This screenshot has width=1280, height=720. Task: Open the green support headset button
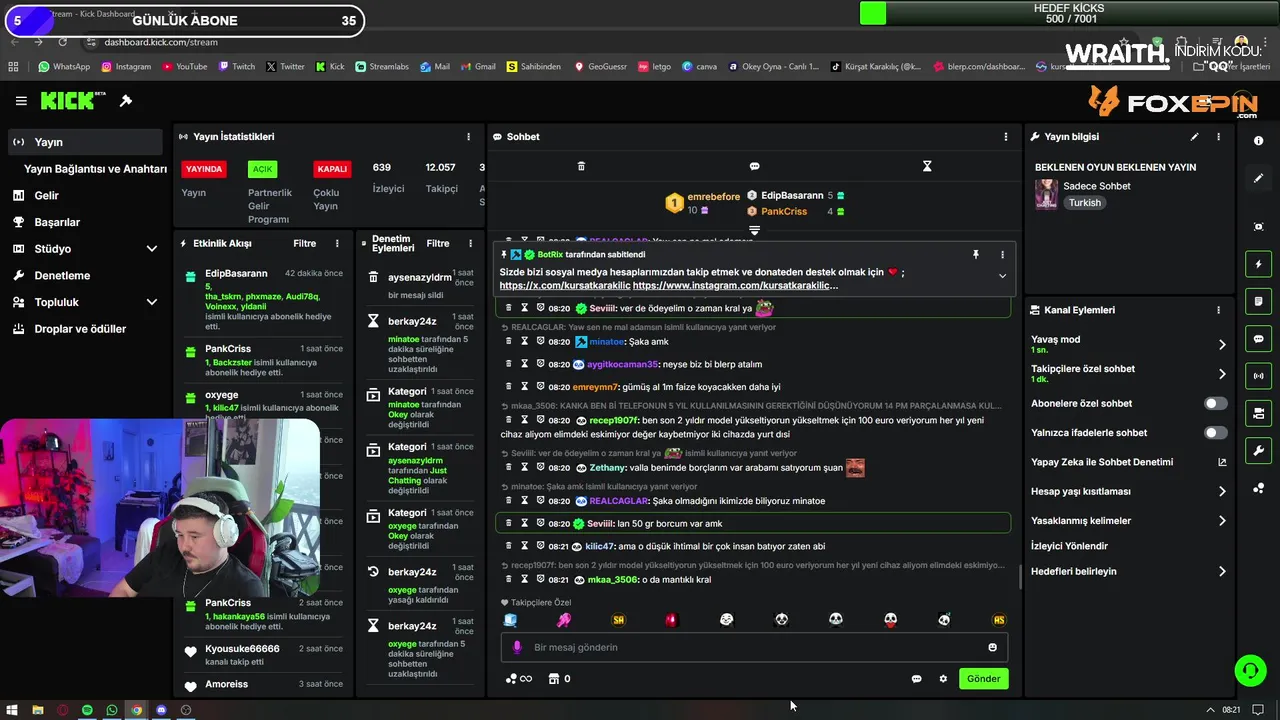1250,670
